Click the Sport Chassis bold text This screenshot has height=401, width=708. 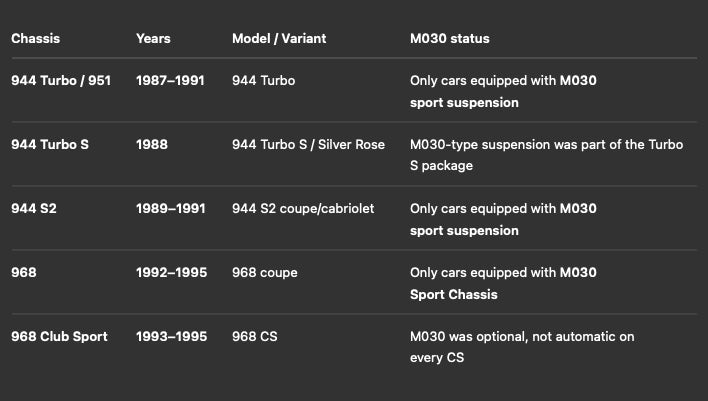454,295
